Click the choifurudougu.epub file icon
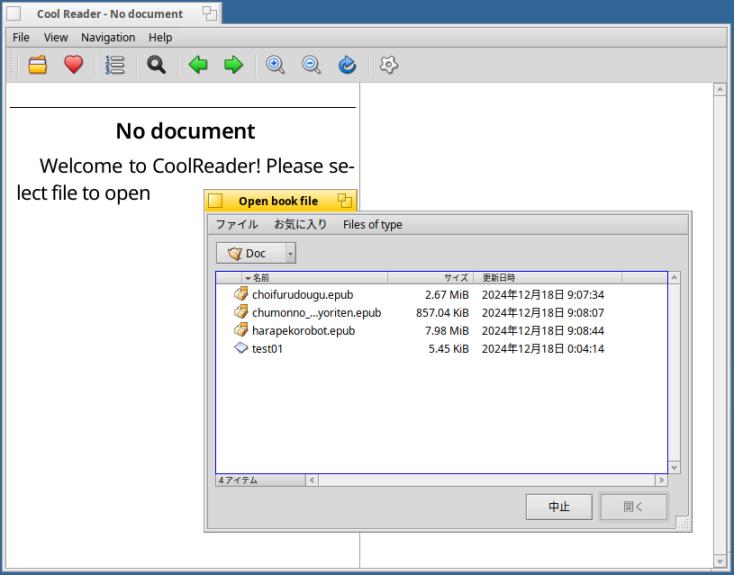The height and width of the screenshot is (575, 734). (x=241, y=294)
